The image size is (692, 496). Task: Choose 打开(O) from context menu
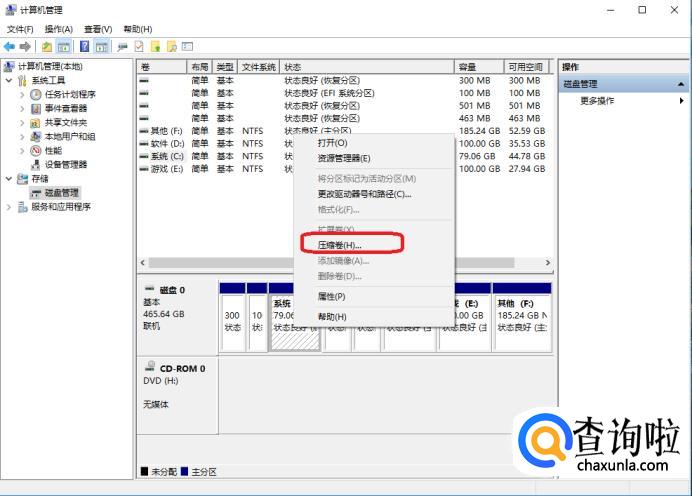click(374, 143)
